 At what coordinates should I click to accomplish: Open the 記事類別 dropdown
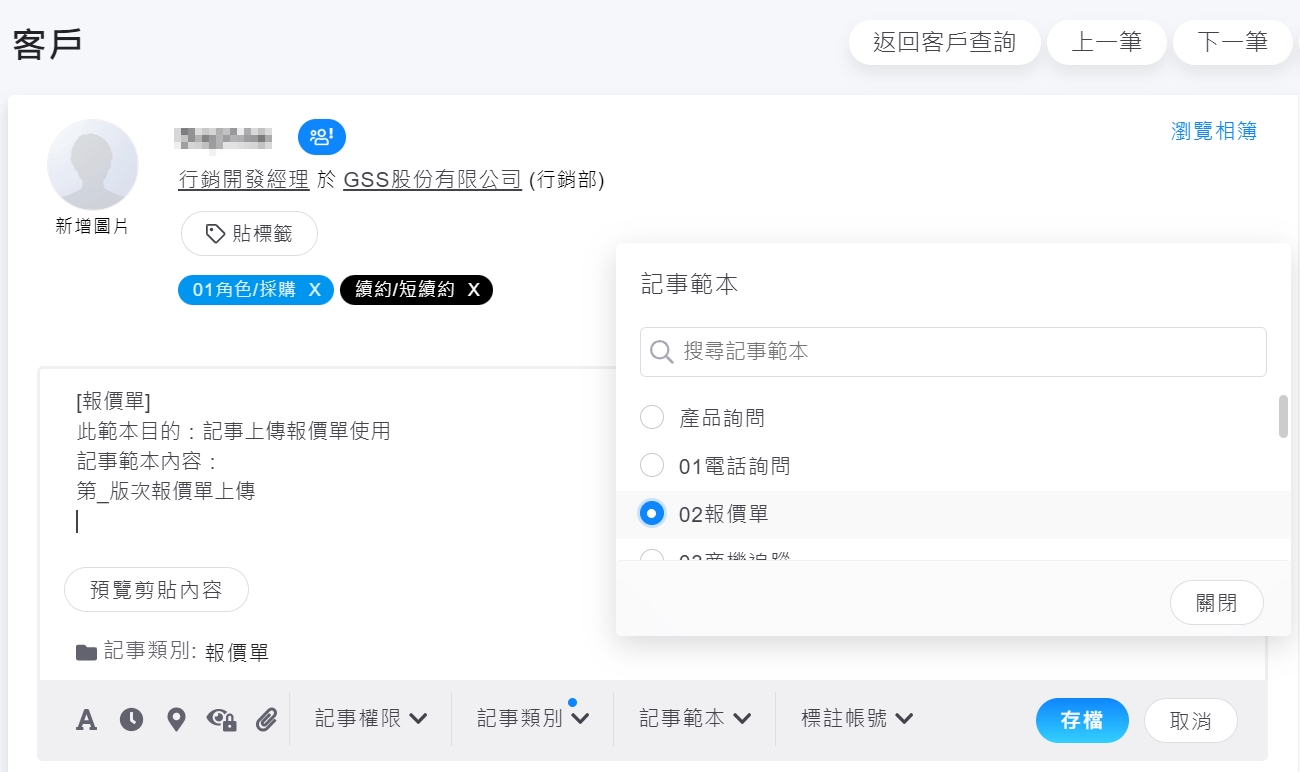pyautogui.click(x=532, y=718)
